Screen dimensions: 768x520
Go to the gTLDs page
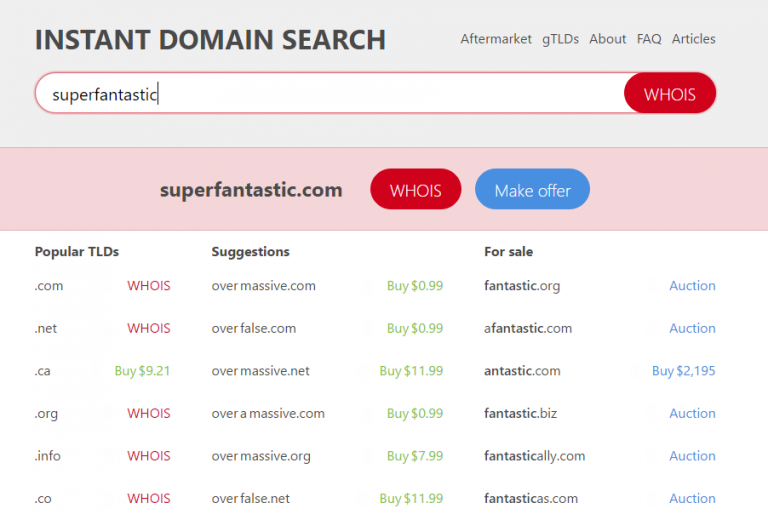[x=560, y=39]
